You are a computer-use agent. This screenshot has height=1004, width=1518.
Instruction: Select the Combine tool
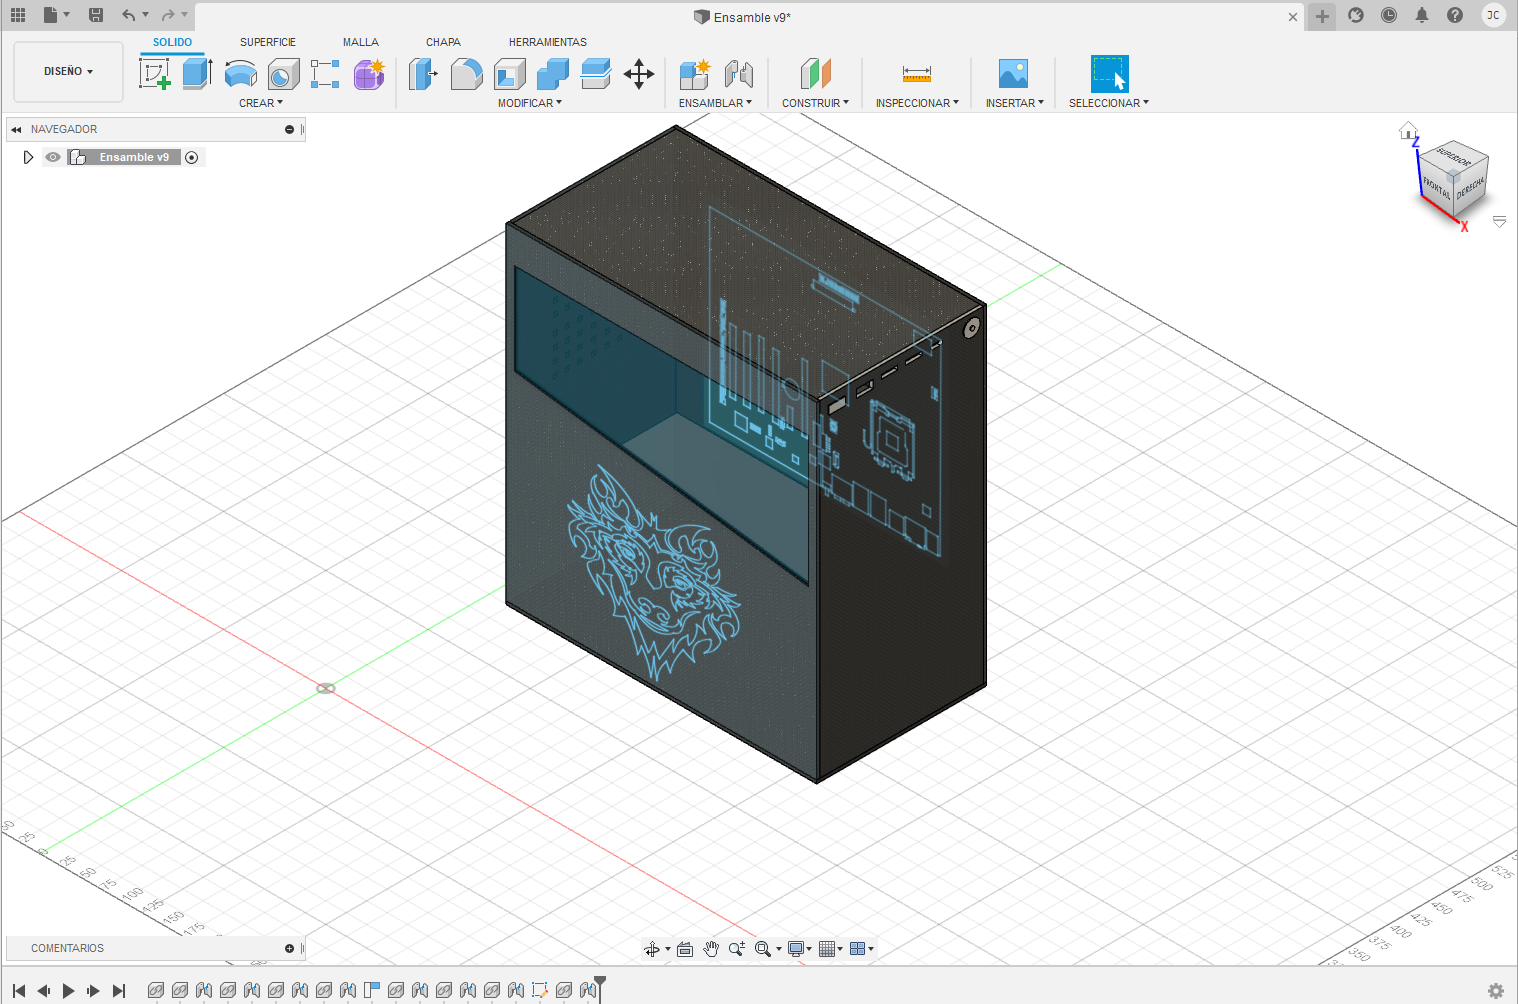553,74
